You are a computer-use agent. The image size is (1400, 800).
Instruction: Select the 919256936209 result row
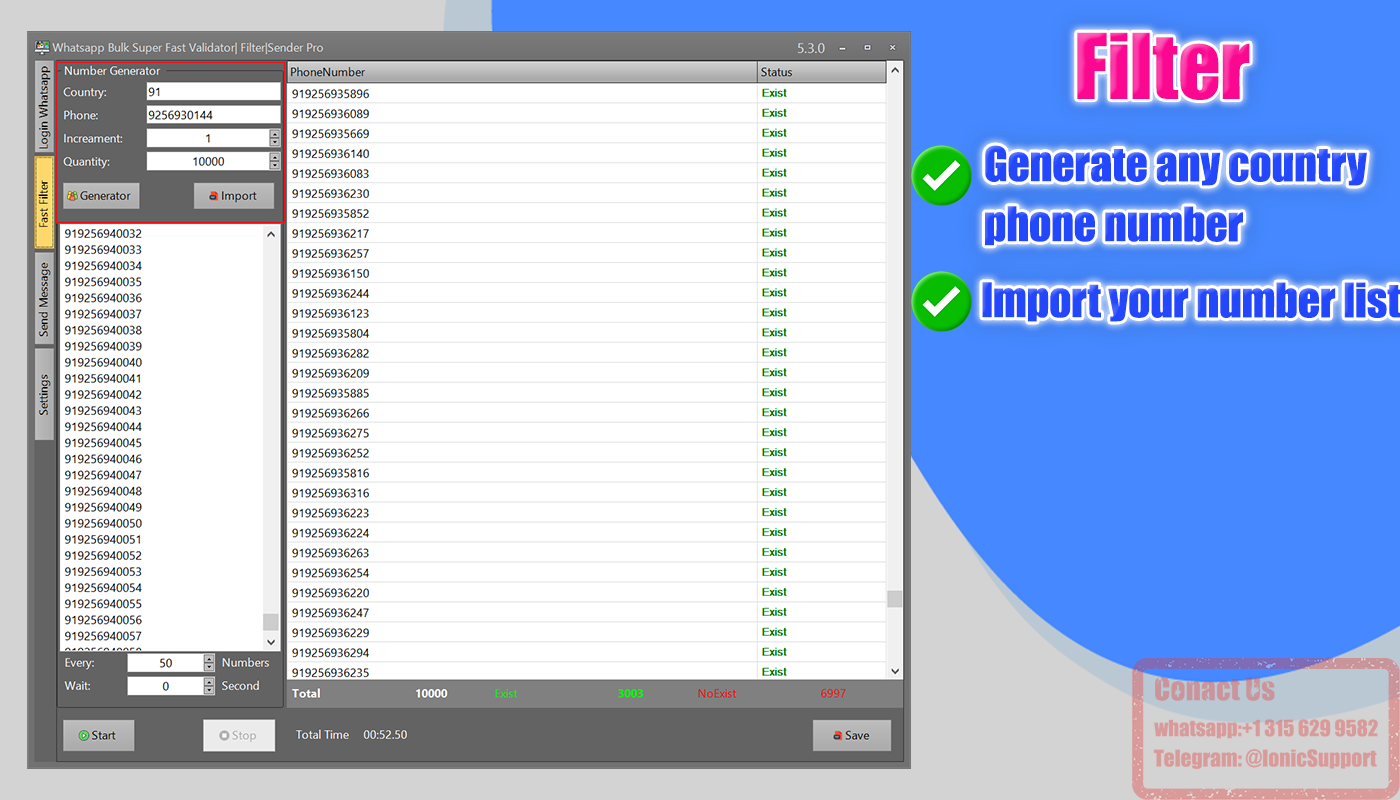click(x=586, y=373)
